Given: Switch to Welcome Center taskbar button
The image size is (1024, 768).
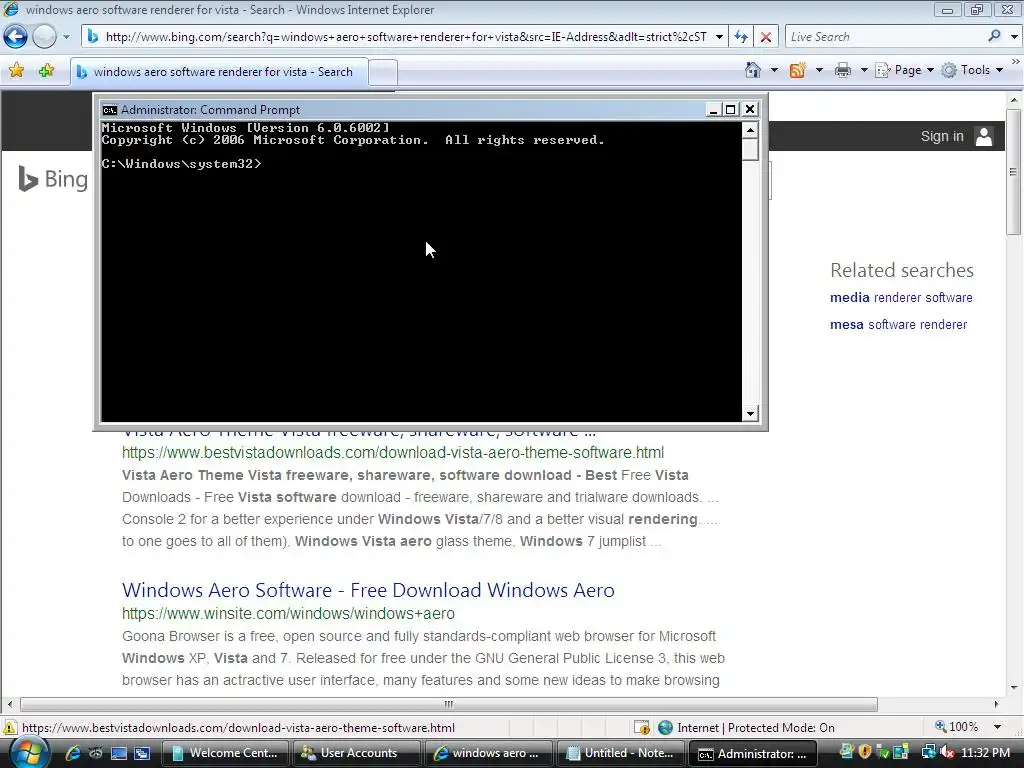Looking at the screenshot, I should point(225,753).
